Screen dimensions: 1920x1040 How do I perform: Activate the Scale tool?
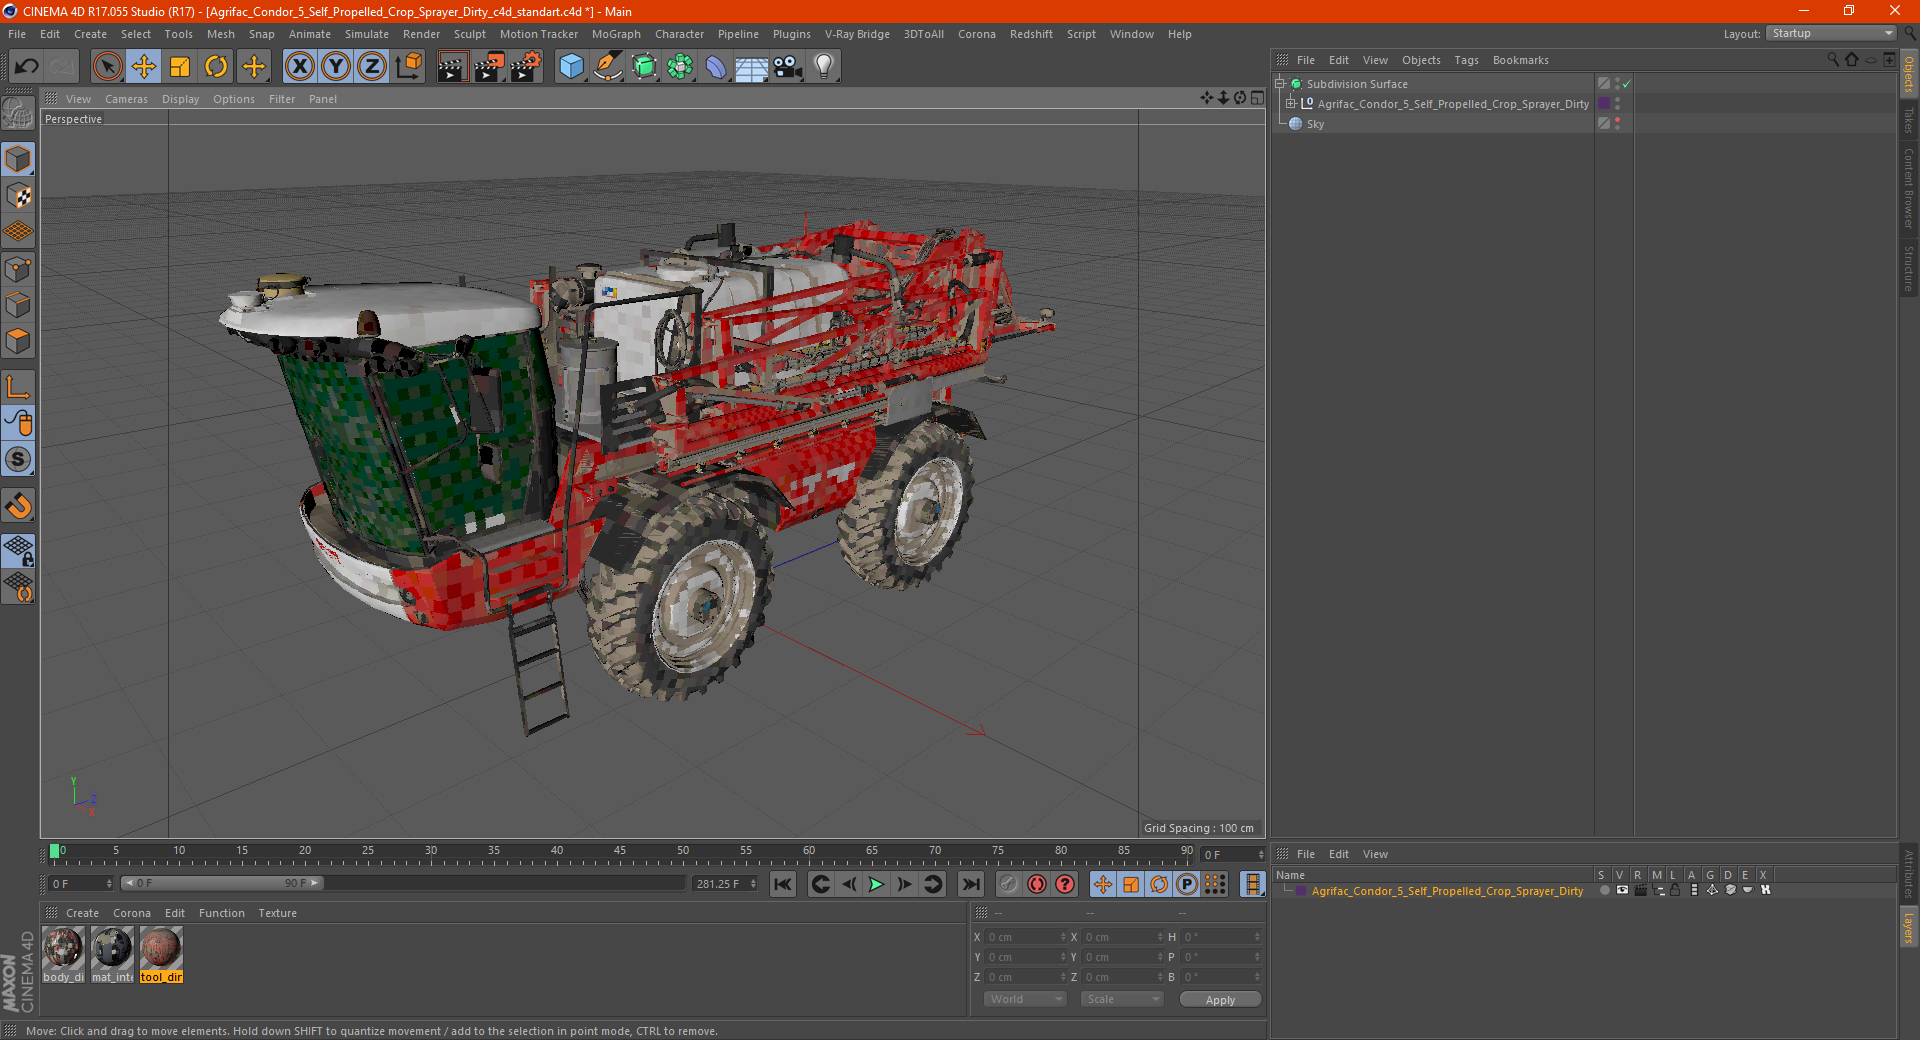(x=180, y=67)
